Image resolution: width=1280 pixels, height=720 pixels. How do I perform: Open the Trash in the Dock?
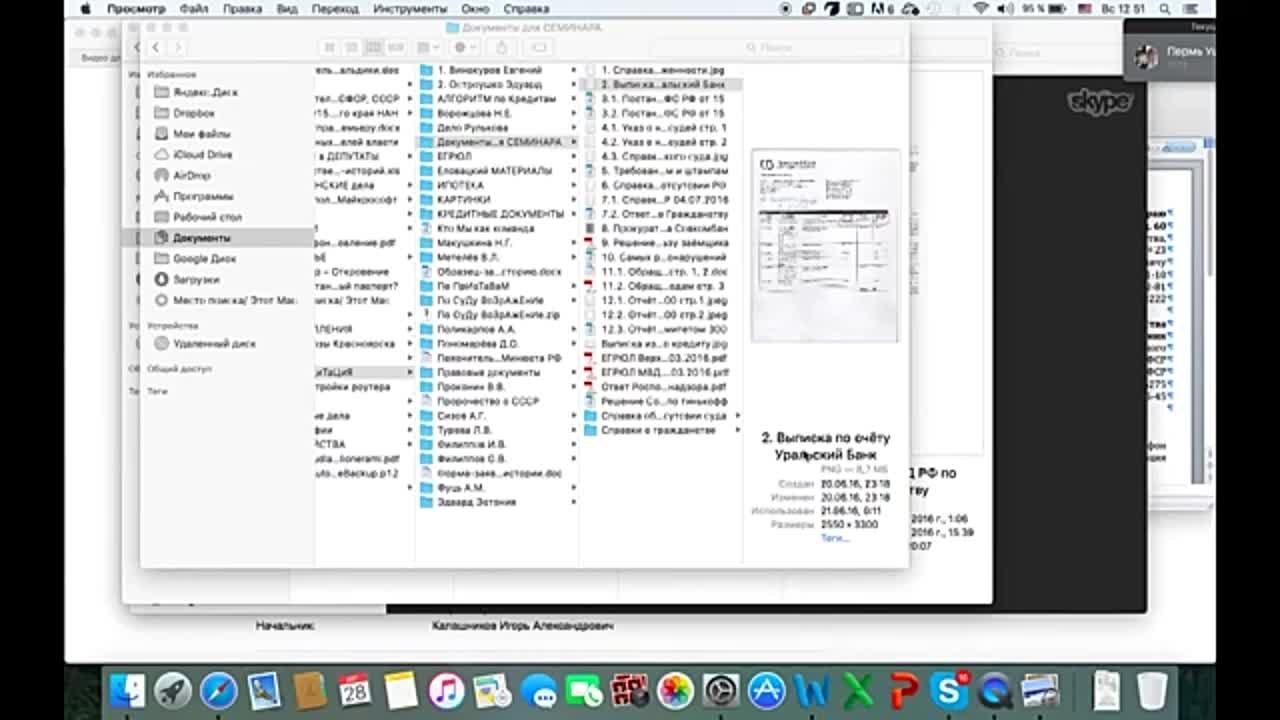click(1152, 691)
